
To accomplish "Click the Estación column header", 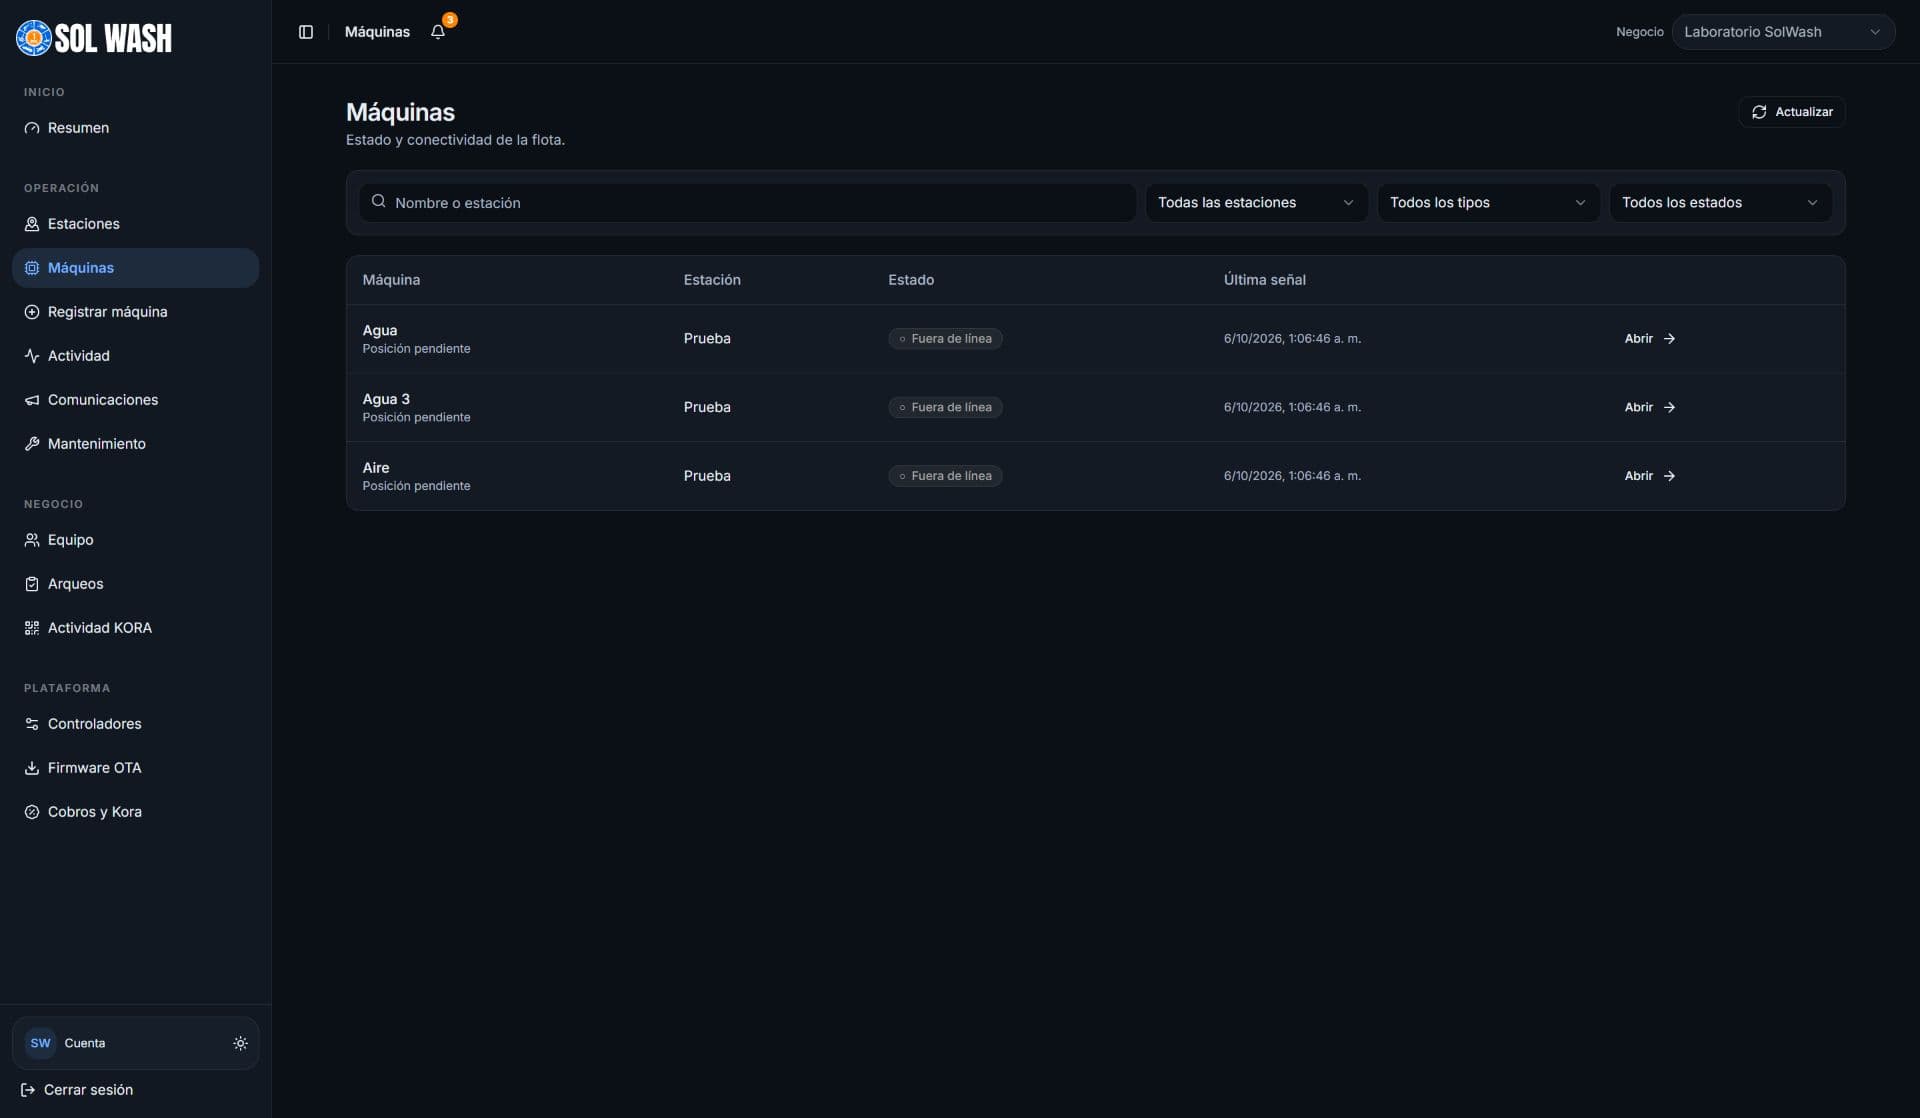I will tap(712, 280).
